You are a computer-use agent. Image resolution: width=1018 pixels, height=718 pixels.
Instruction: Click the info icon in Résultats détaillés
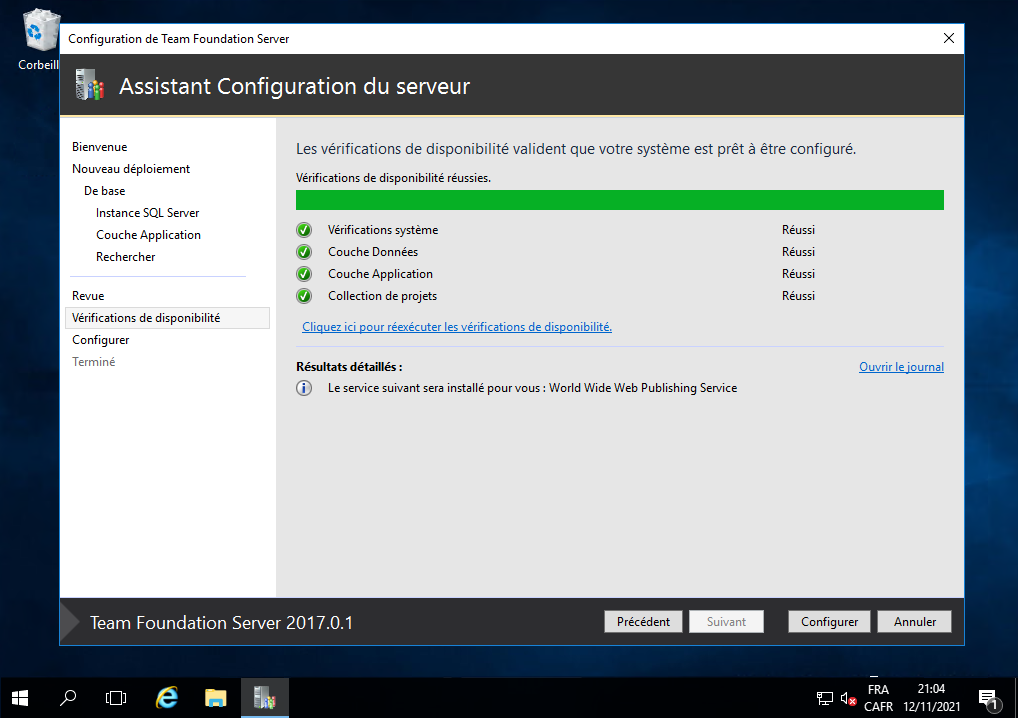click(304, 388)
